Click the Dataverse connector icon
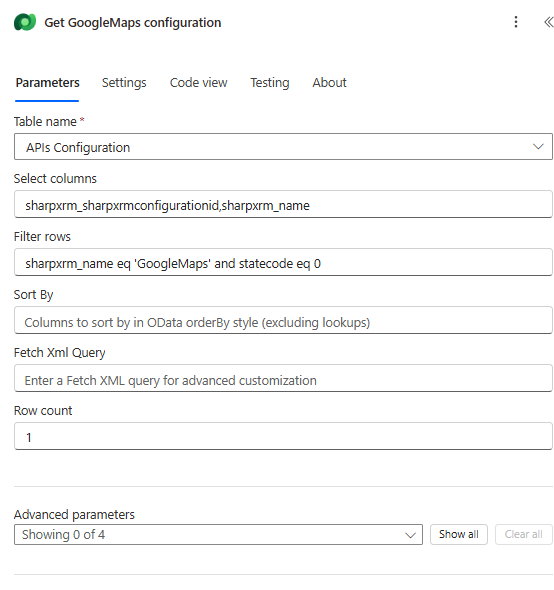The height and width of the screenshot is (590, 554). (25, 22)
